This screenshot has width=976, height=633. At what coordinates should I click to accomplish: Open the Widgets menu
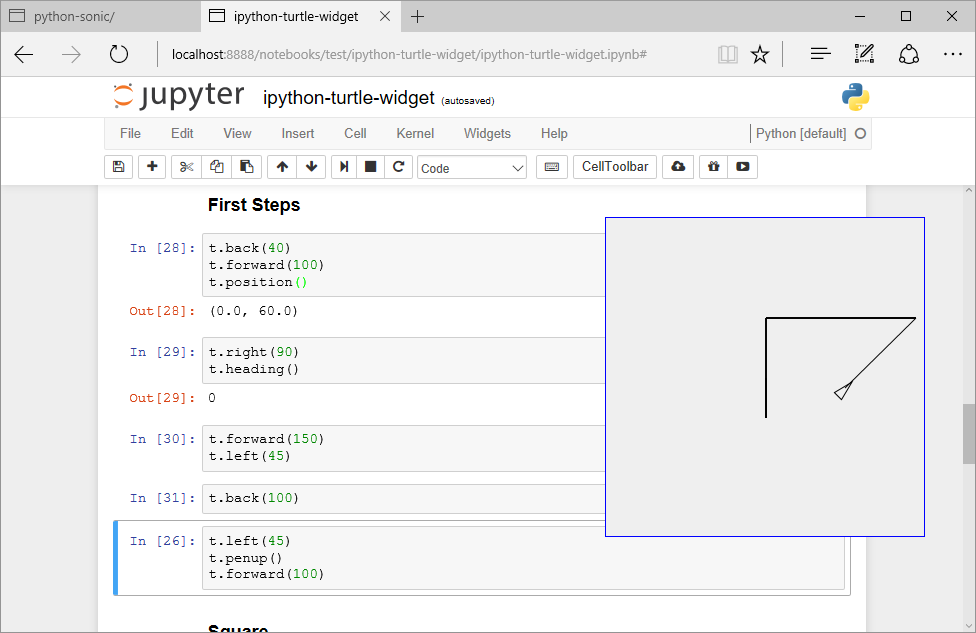487,133
